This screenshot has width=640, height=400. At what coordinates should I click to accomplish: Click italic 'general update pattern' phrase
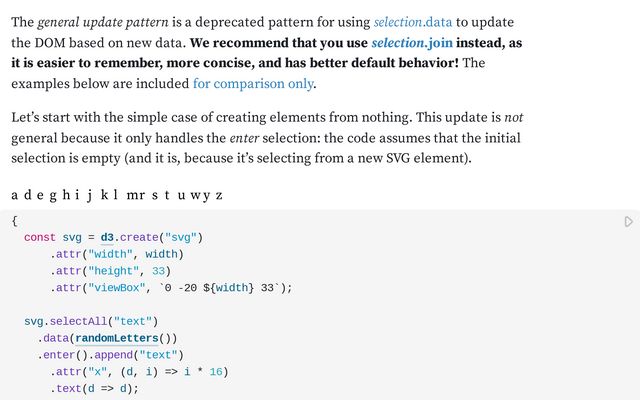pos(103,22)
